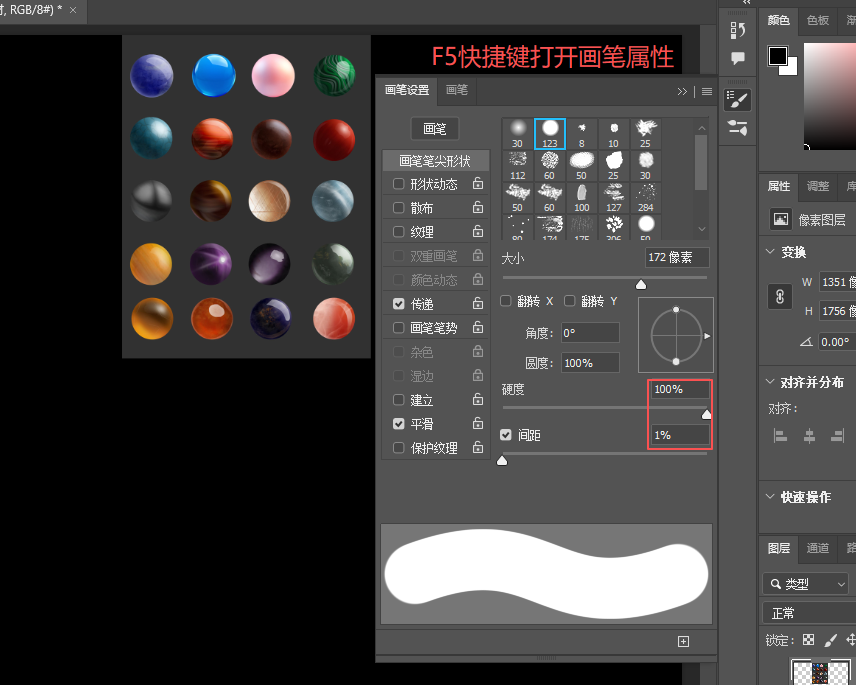Screen dimensions: 856x685
Task: Click the brush panel menu hamburger icon
Action: [707, 92]
